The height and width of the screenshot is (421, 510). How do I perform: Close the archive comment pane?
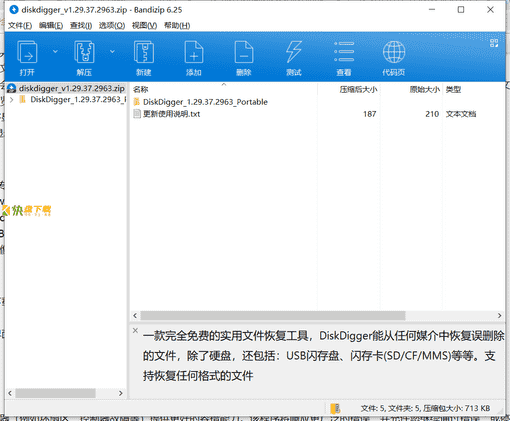click(135, 330)
